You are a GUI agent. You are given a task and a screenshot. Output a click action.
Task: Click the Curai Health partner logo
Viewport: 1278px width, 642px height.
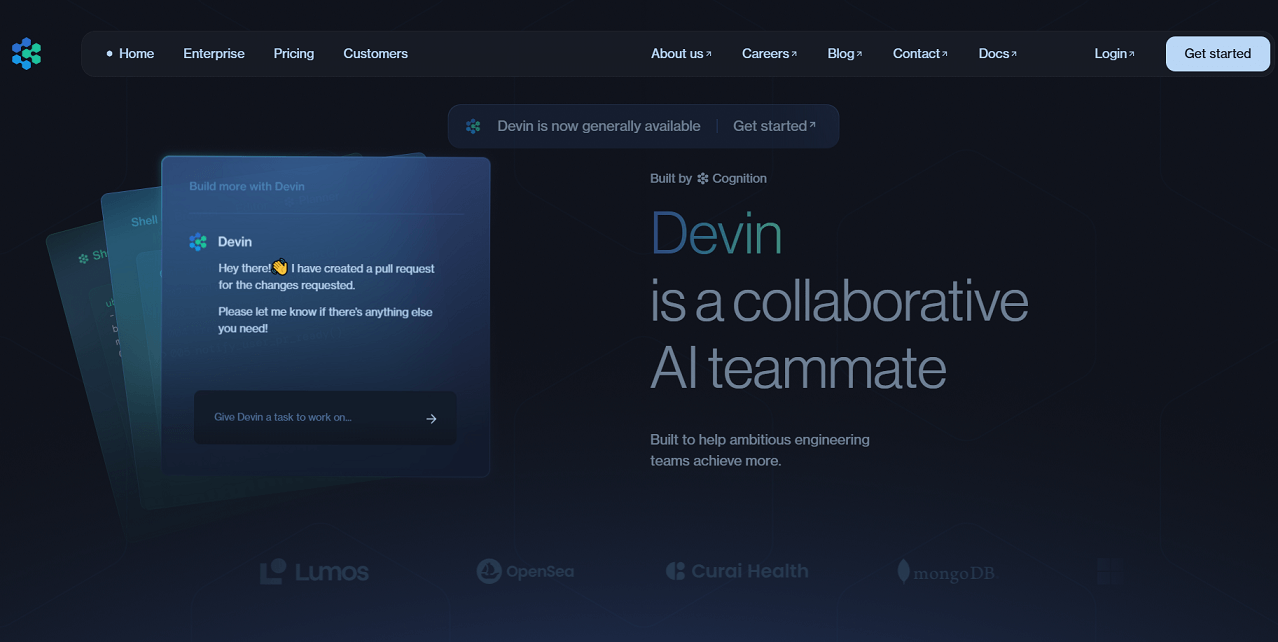point(737,570)
